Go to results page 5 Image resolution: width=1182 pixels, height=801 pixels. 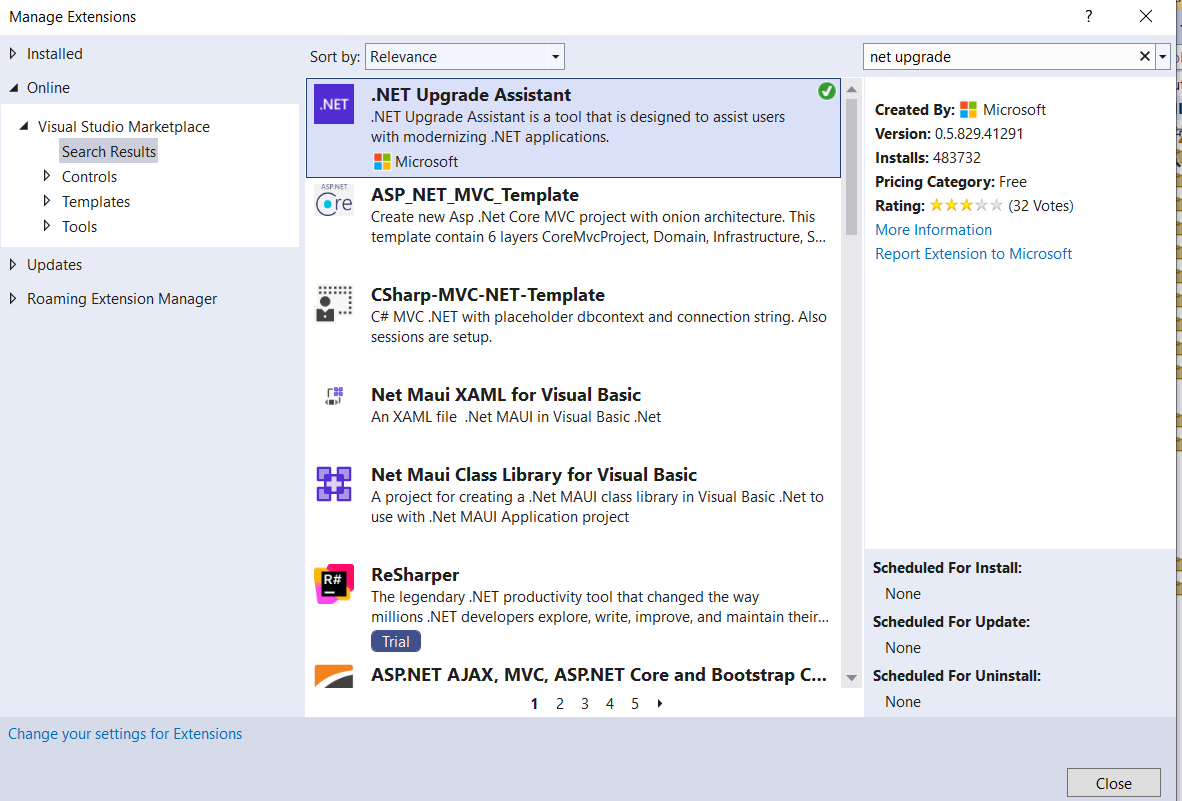635,704
